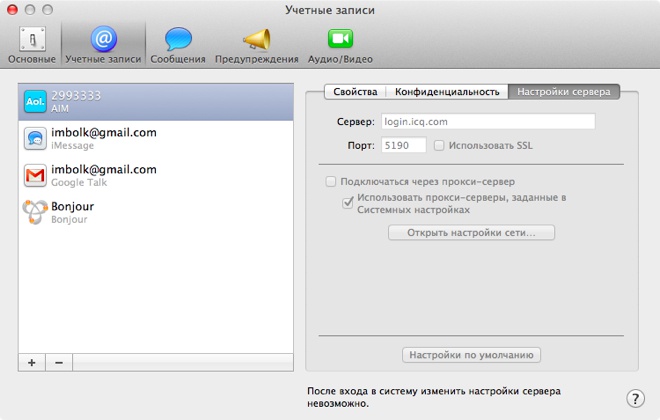Enable Подключаться через прокси-сервер checkbox
The height and width of the screenshot is (420, 660).
(x=331, y=181)
